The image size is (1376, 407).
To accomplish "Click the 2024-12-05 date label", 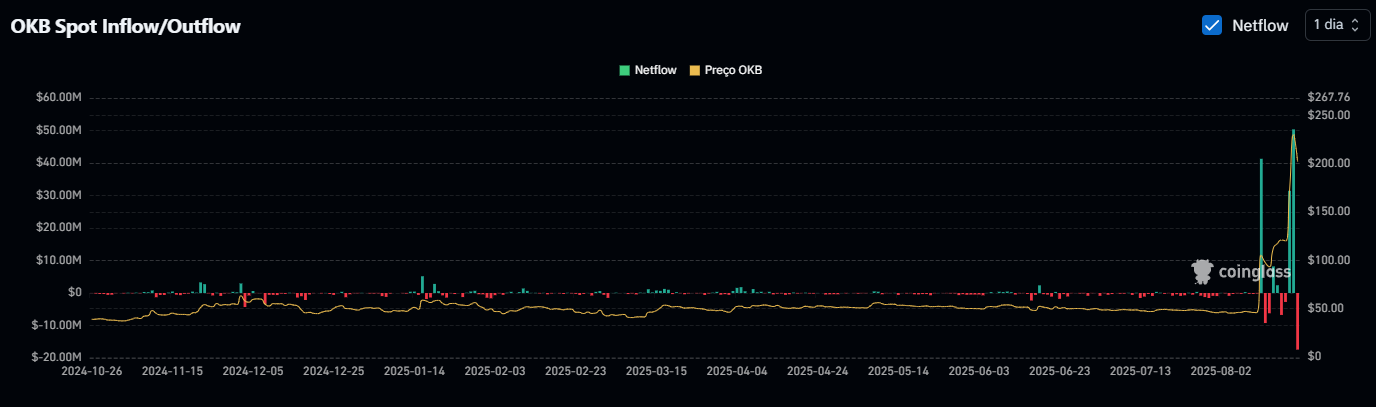I will tap(252, 371).
